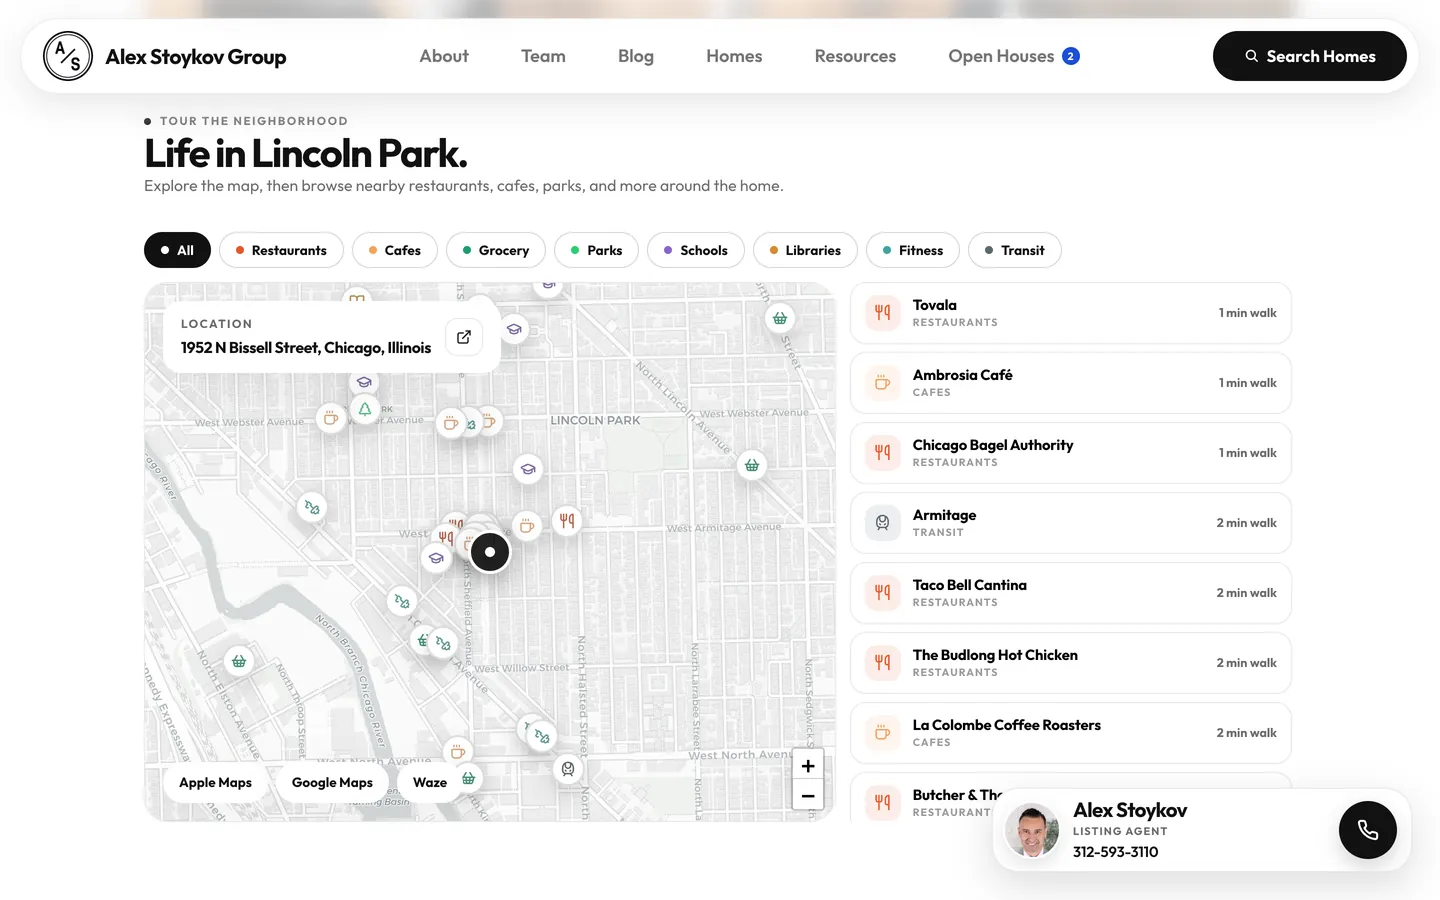1440x900 pixels.
Task: Toggle the Restaurants filter chip
Action: click(x=281, y=250)
